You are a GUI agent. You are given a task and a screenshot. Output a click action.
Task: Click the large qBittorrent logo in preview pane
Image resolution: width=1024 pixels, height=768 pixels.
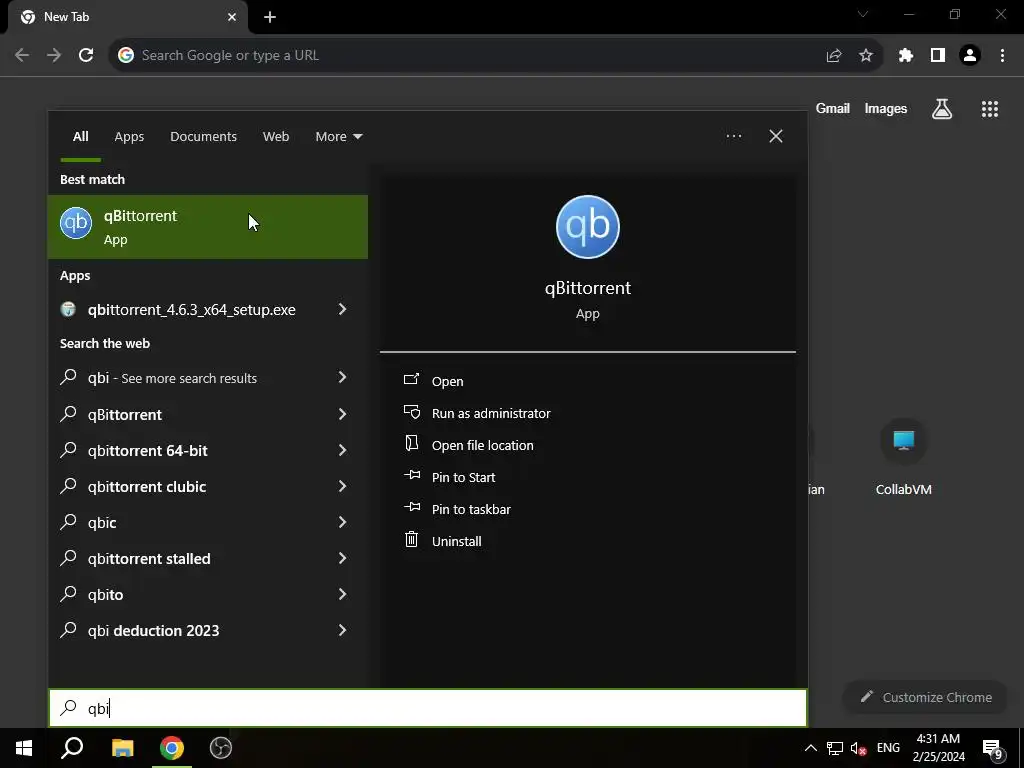[588, 227]
